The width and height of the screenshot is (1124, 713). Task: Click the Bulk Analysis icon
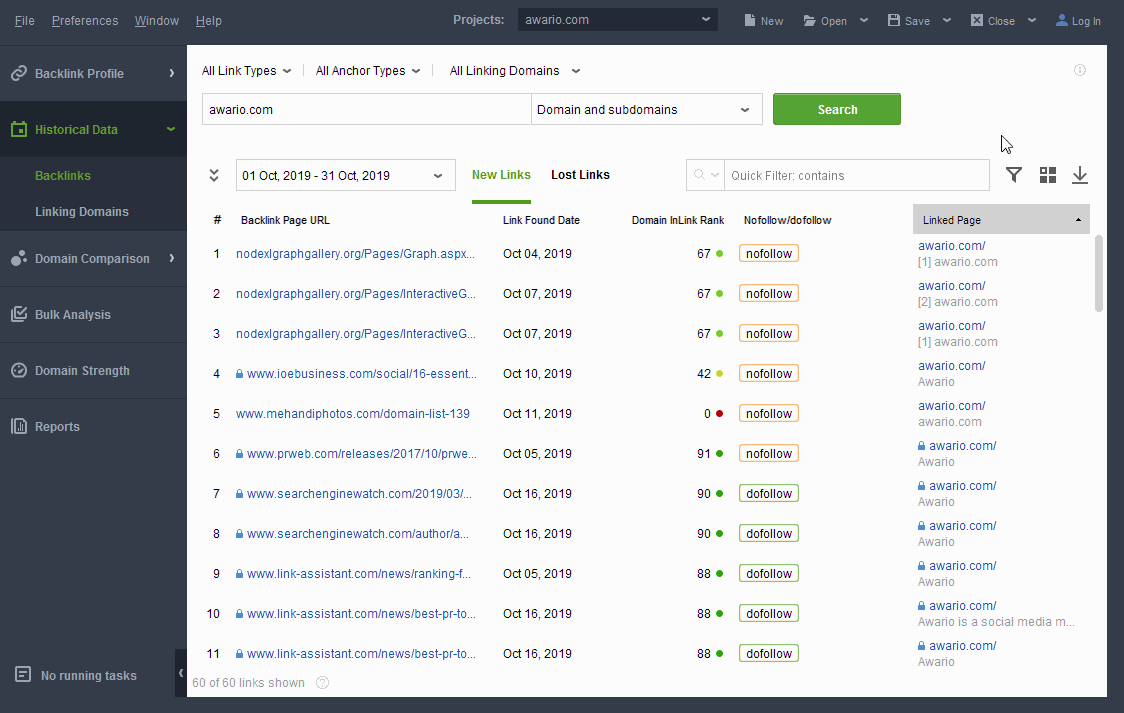coord(19,314)
